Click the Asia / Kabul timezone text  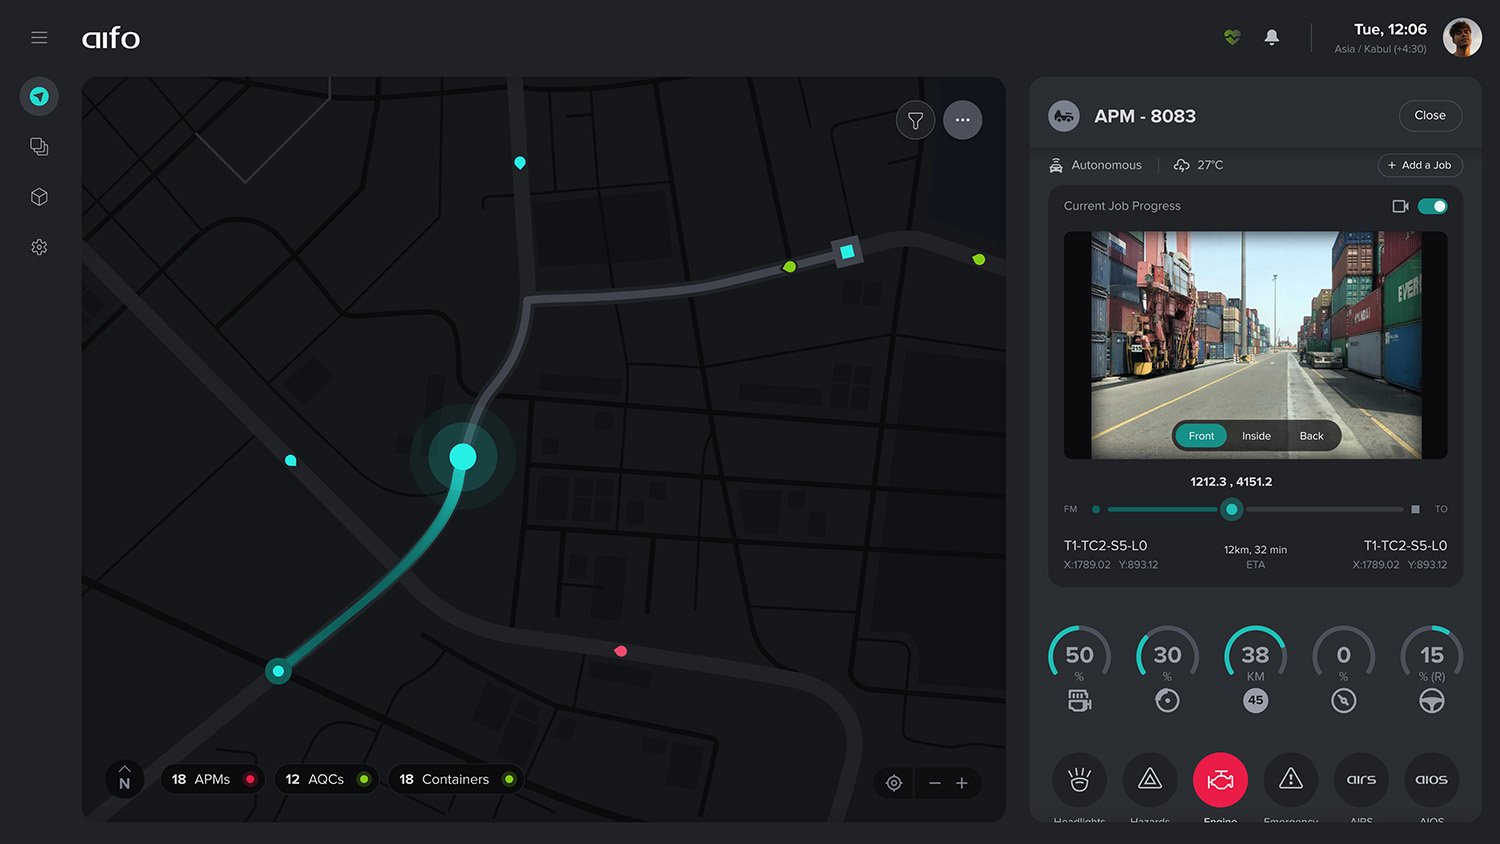click(x=1380, y=49)
